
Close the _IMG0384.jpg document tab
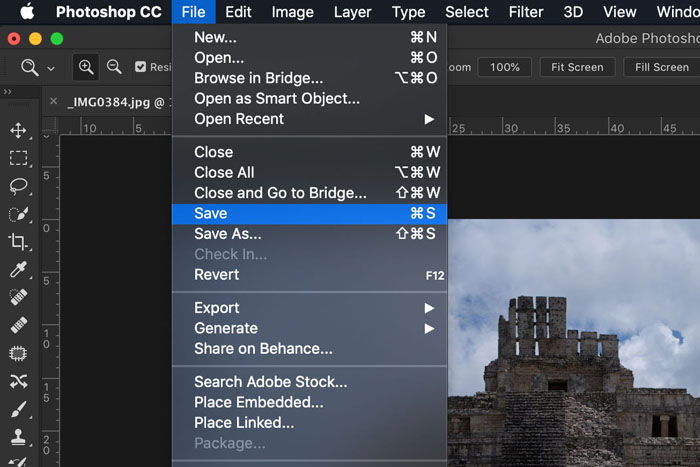[x=54, y=101]
